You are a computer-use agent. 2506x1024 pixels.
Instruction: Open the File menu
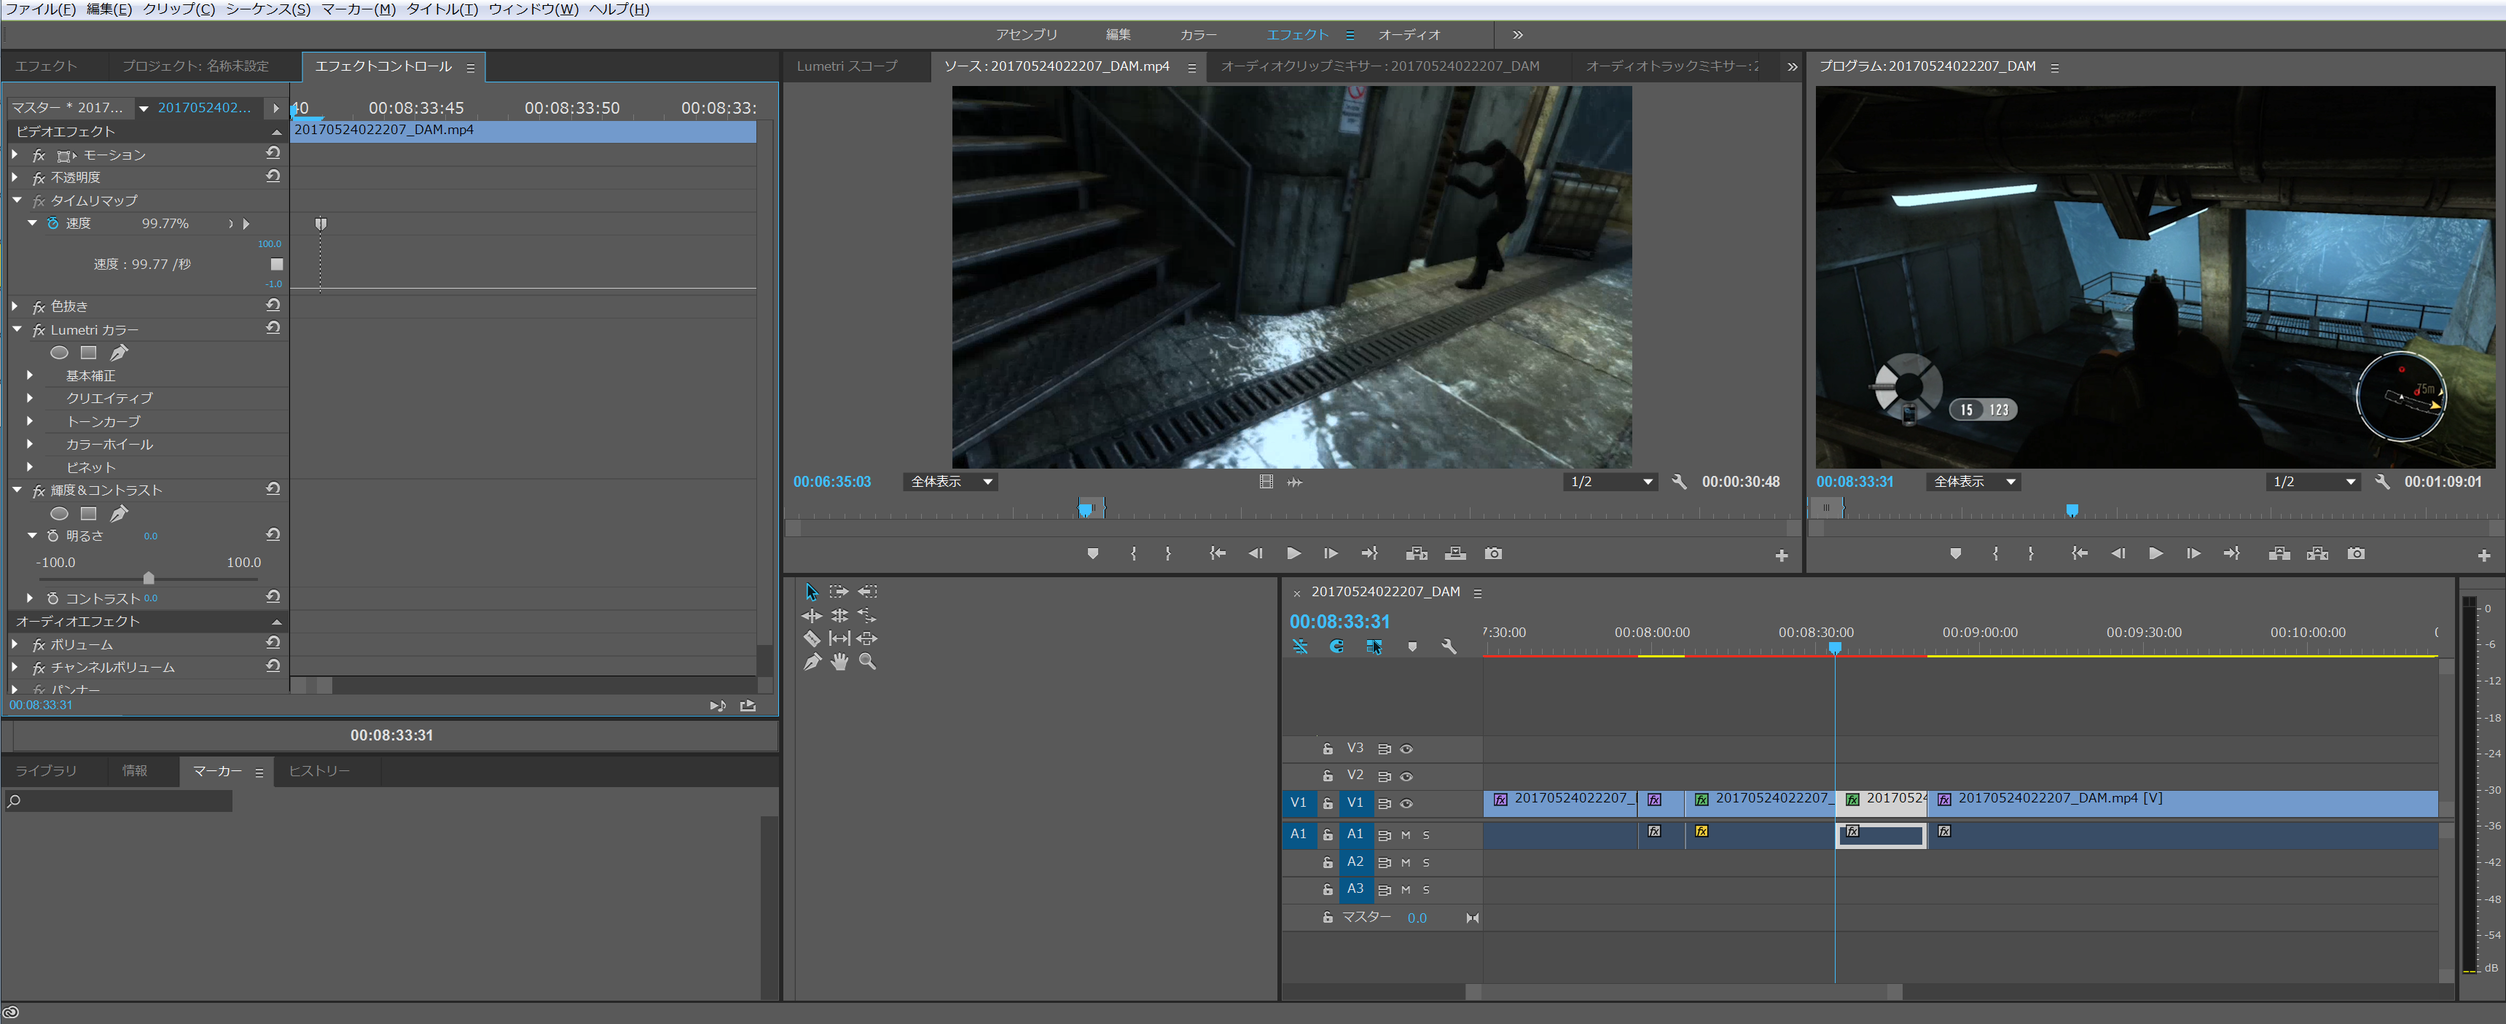tap(40, 9)
